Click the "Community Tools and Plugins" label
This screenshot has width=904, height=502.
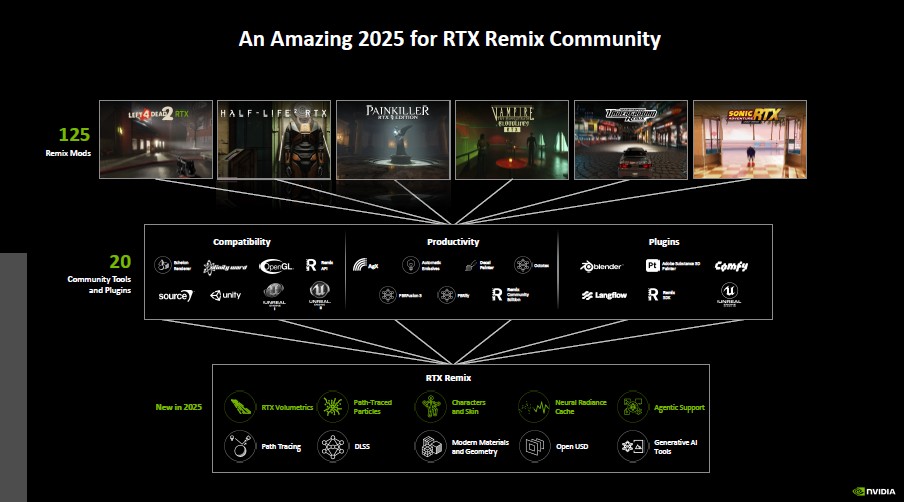(99, 285)
